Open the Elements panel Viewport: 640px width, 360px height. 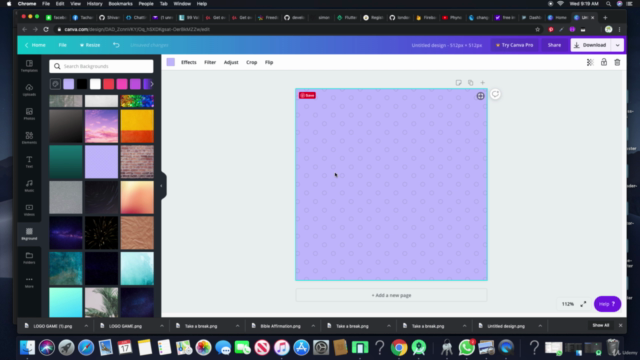[29, 138]
